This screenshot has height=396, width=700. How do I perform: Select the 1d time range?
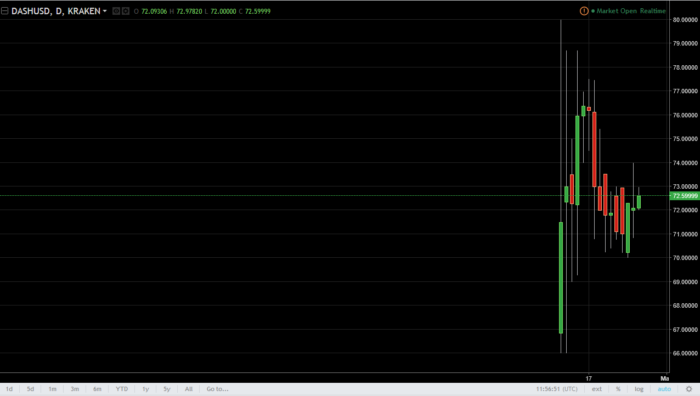coord(9,389)
